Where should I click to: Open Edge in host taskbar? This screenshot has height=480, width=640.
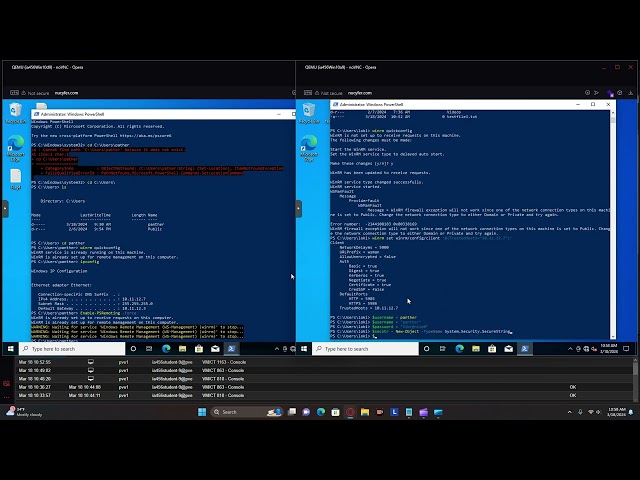[321, 412]
